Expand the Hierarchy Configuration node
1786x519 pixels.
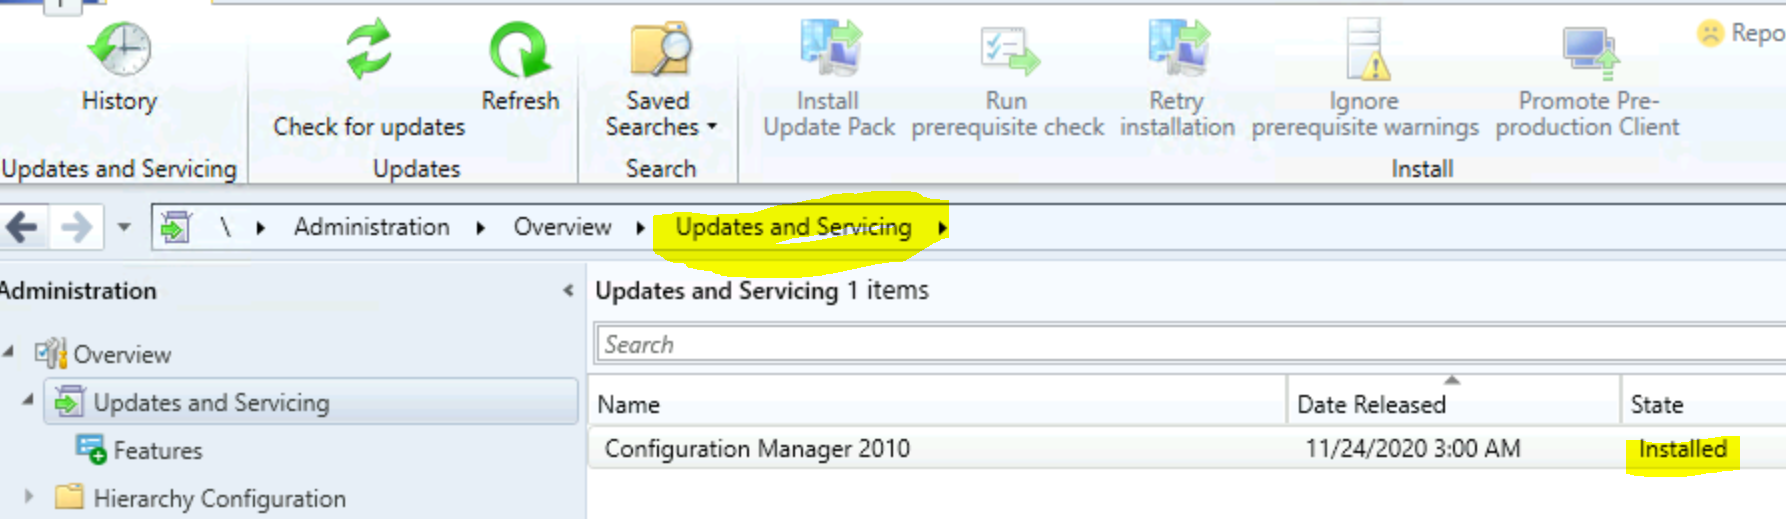29,496
